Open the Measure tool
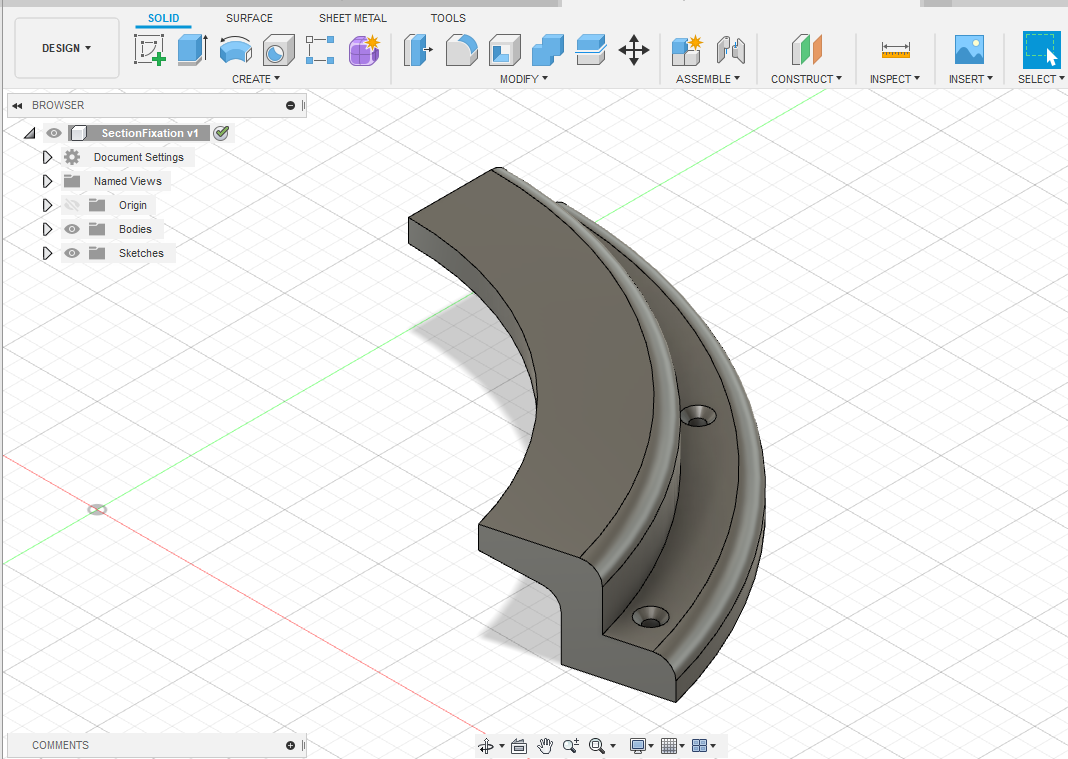Viewport: 1068px width, 759px height. [x=895, y=49]
